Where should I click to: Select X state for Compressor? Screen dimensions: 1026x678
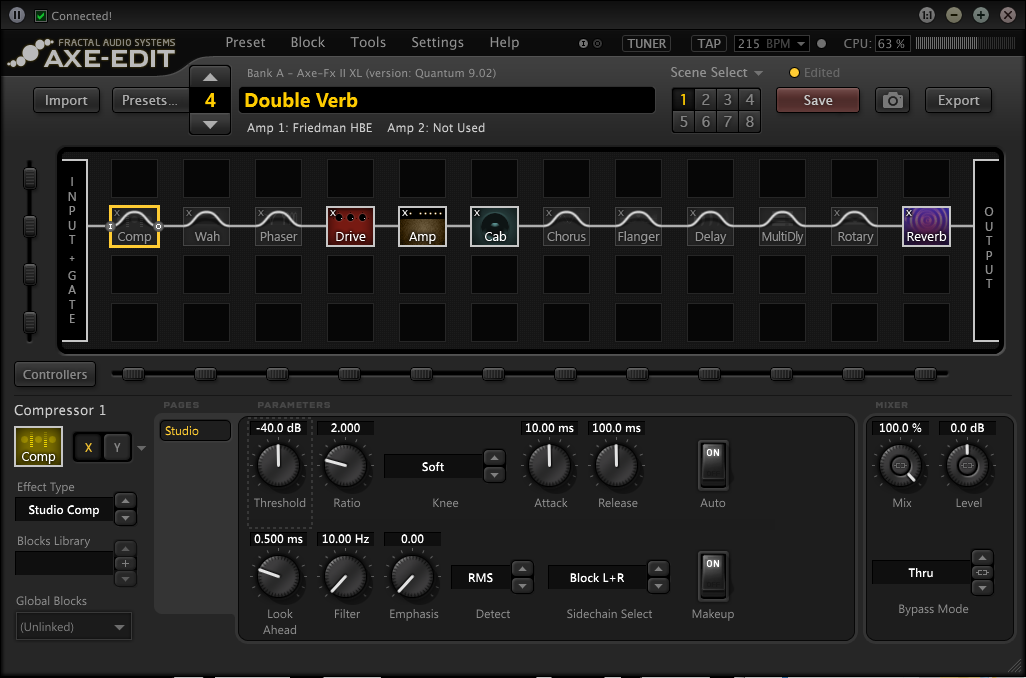pos(88,448)
